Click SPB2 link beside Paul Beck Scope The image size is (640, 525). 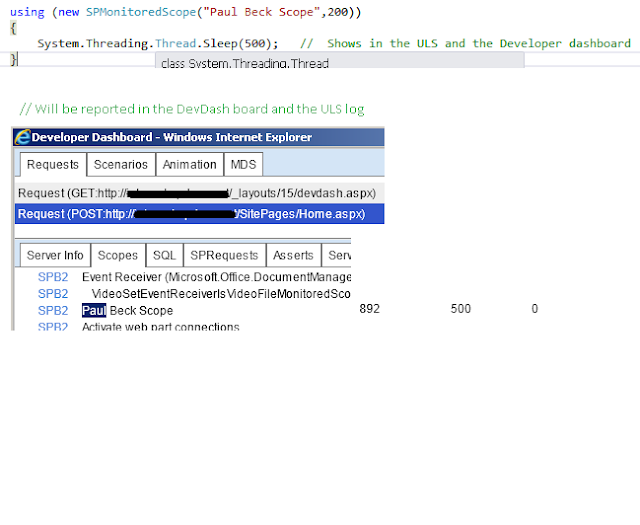pos(53,311)
